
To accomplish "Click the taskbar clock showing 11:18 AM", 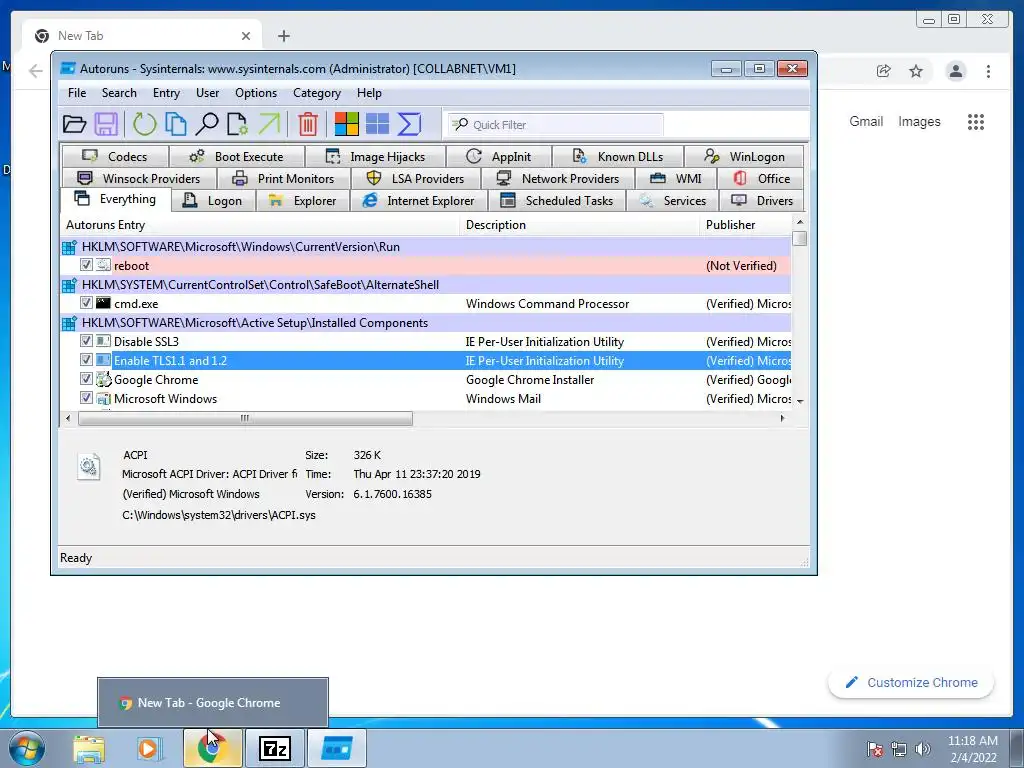I will pos(972,748).
